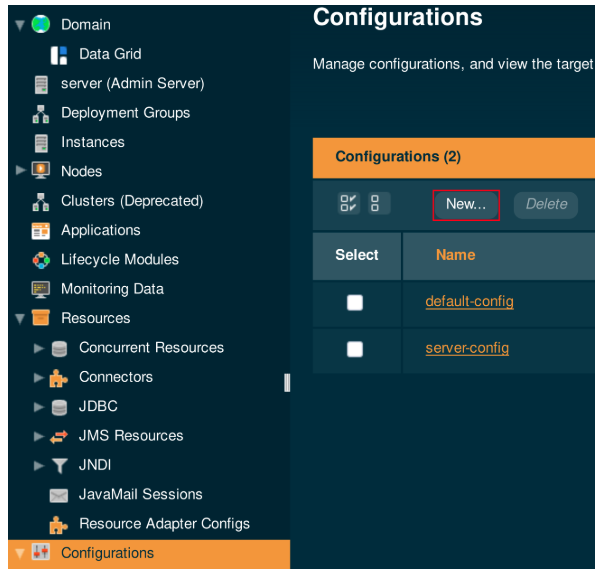The image size is (603, 574).
Task: Click the Lifecycle Modules colorful icon
Action: coord(41,260)
